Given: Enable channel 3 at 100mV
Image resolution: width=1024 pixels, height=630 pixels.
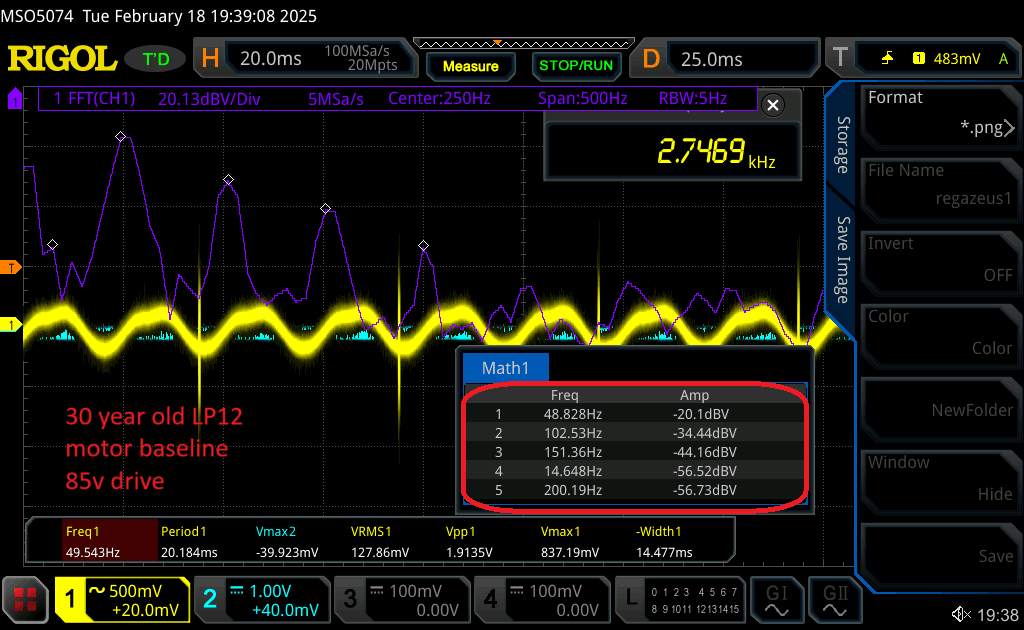Looking at the screenshot, I should click(x=400, y=599).
